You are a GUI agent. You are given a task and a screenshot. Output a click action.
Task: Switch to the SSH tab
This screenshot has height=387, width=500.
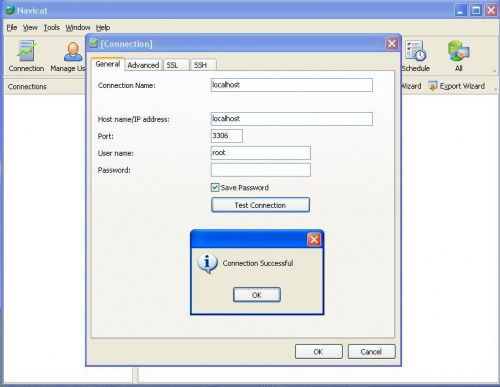[203, 65]
